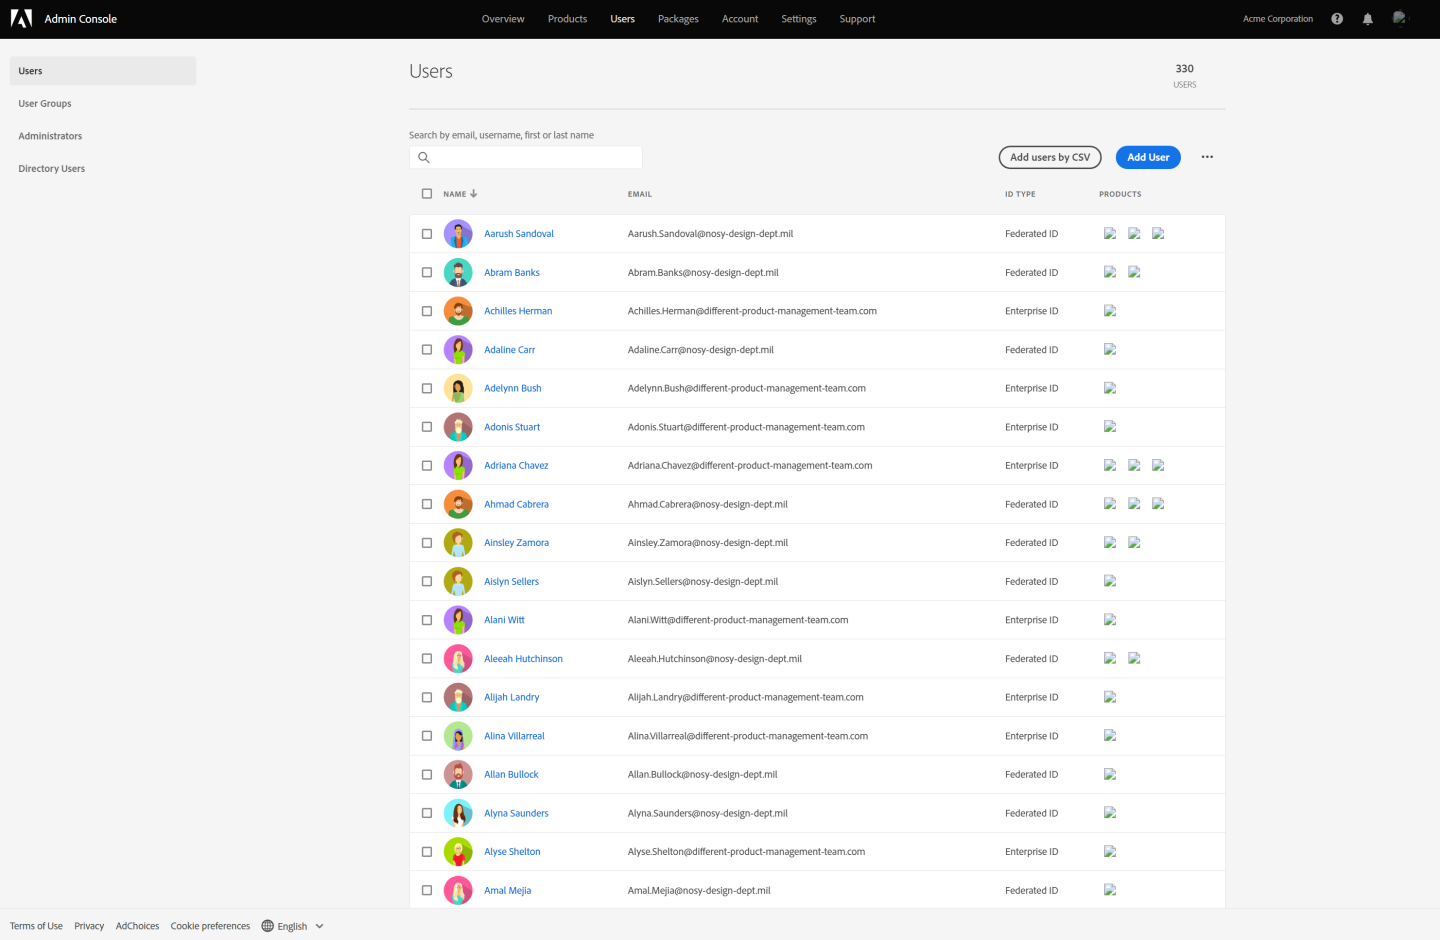Click the search magnifier icon

coord(424,158)
